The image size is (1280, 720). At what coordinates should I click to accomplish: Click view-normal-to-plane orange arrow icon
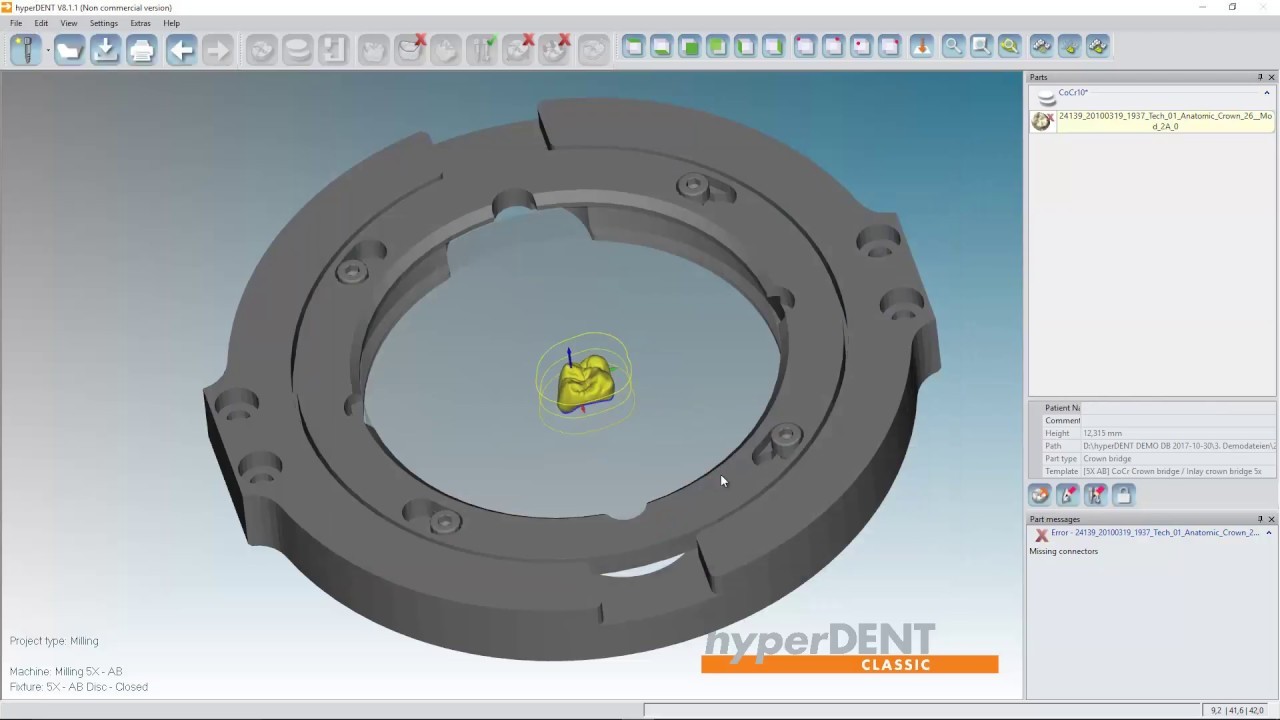(921, 46)
